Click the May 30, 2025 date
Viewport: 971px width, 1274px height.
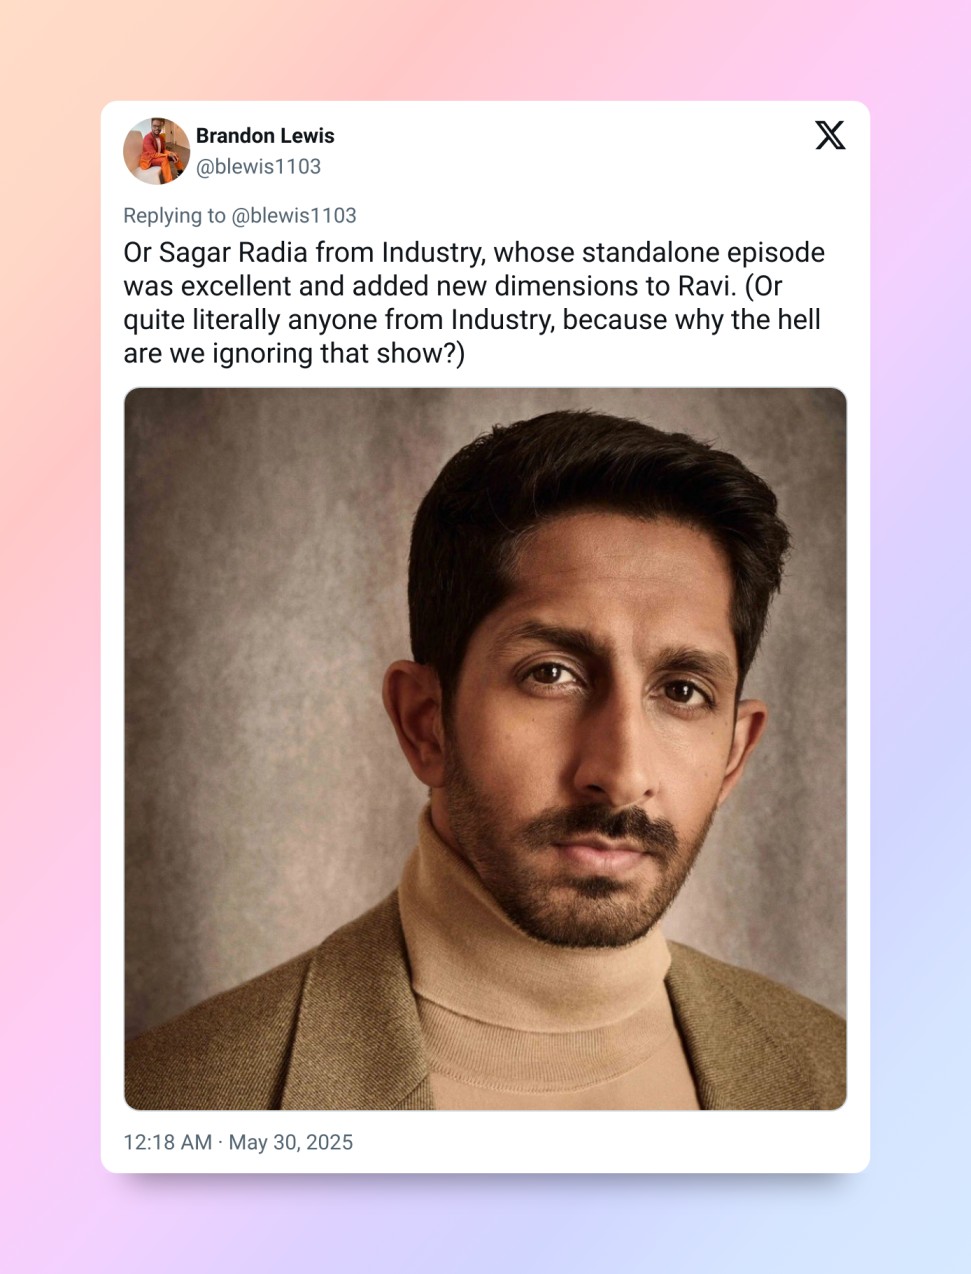click(x=291, y=1142)
